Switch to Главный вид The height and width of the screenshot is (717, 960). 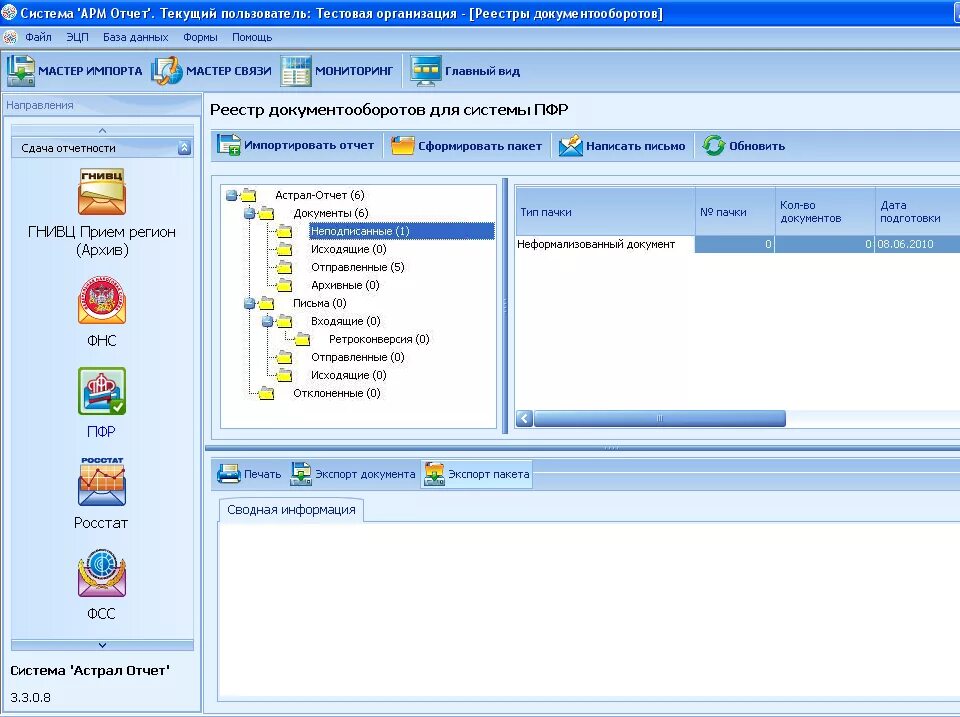(465, 71)
